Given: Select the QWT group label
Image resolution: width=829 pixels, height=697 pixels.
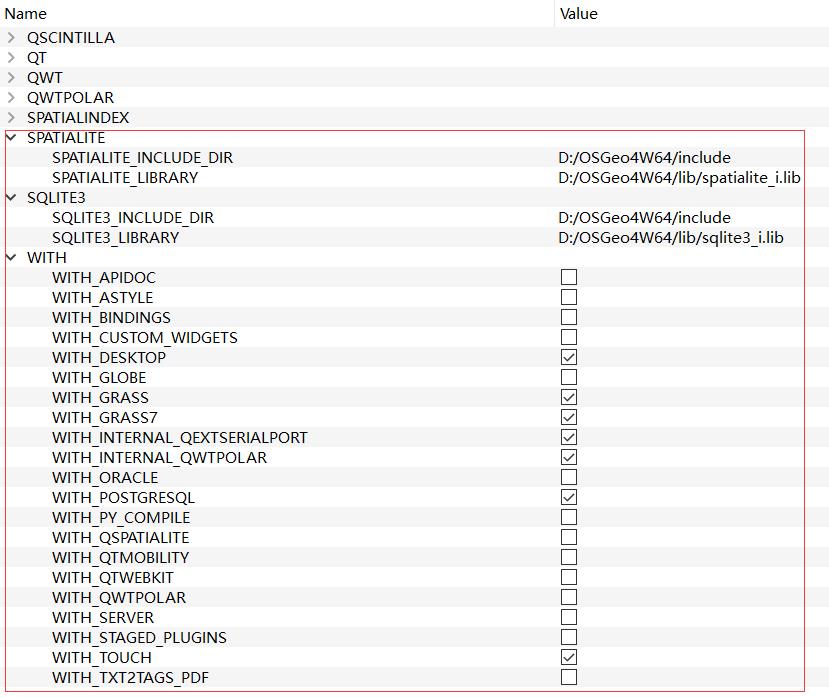Looking at the screenshot, I should click(x=44, y=78).
